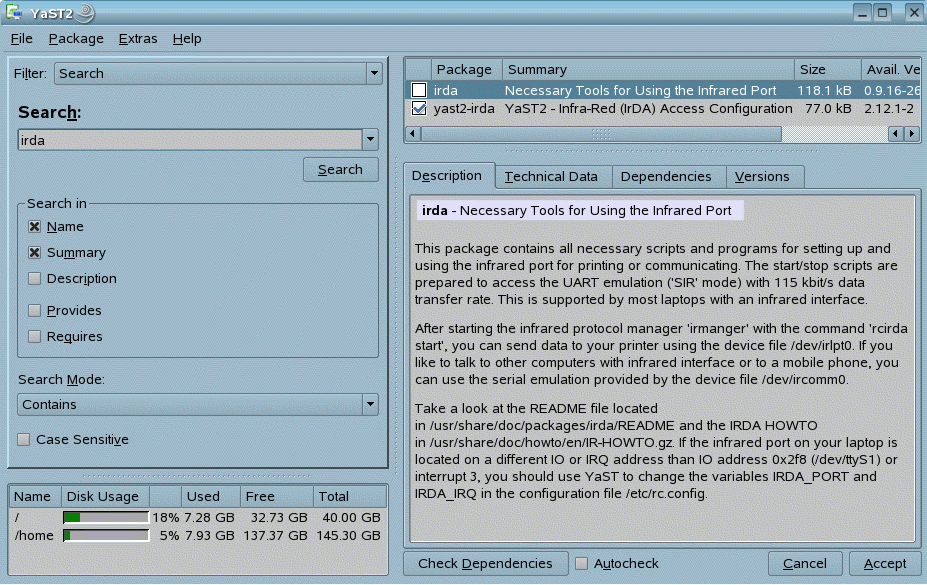
Task: Close the YaST2 window
Action: pos(914,12)
